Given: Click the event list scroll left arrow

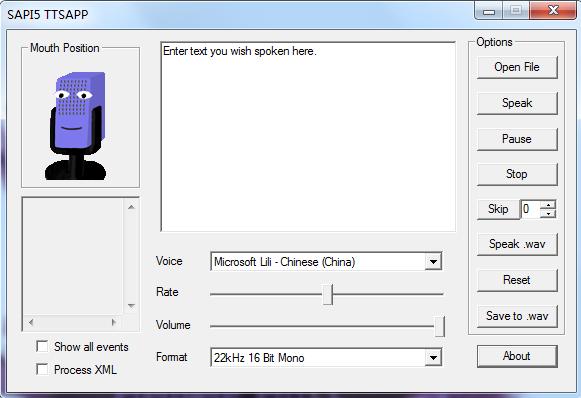Looking at the screenshot, I should (31, 322).
